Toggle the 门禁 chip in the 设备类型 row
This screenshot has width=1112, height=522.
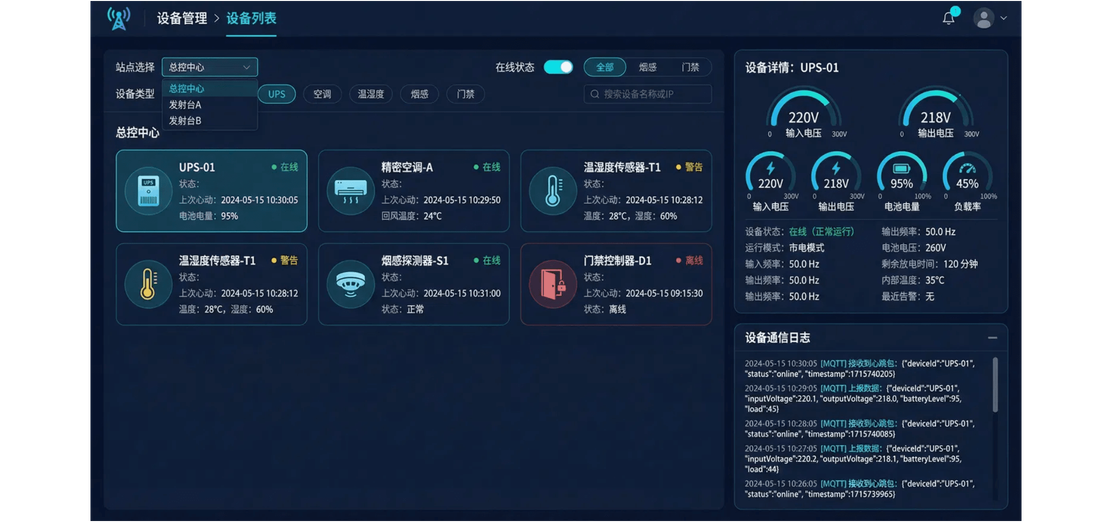[465, 94]
